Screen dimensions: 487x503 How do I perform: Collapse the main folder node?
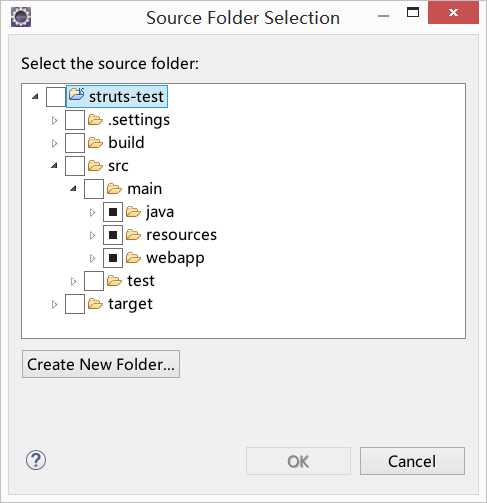click(x=73, y=189)
